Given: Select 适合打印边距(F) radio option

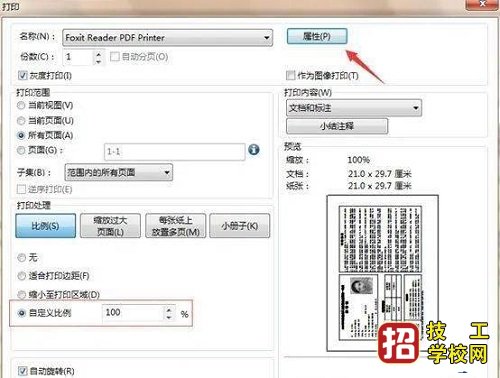Looking at the screenshot, I should click(21, 276).
